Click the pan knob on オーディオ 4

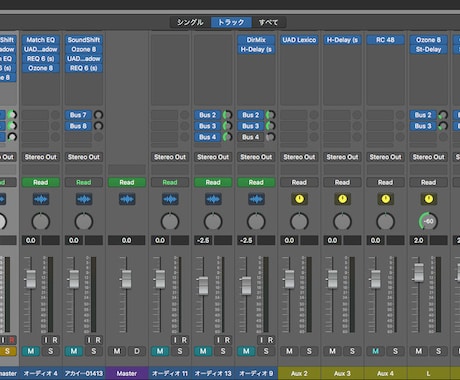[41, 222]
